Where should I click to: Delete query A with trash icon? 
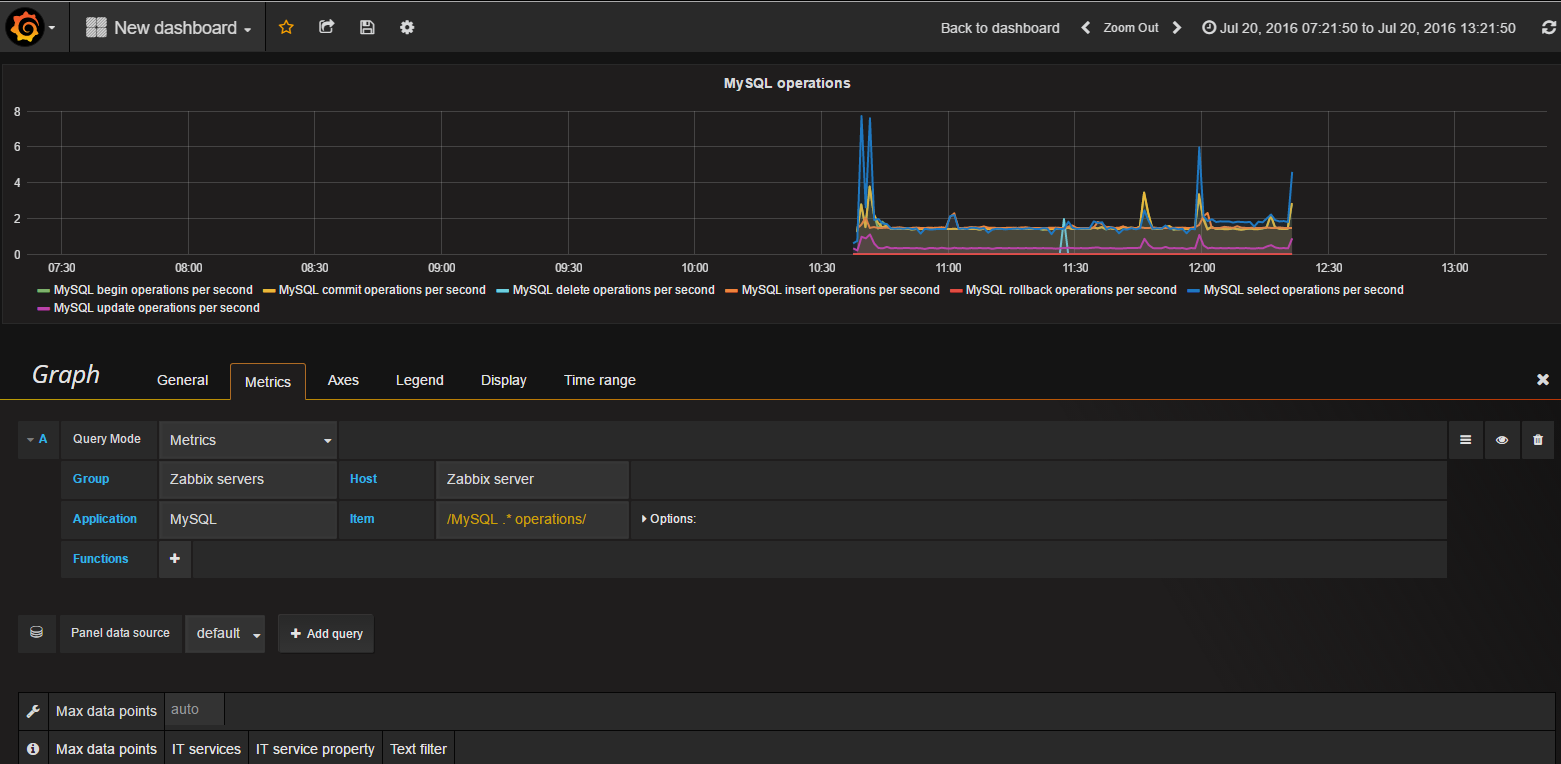click(1538, 440)
